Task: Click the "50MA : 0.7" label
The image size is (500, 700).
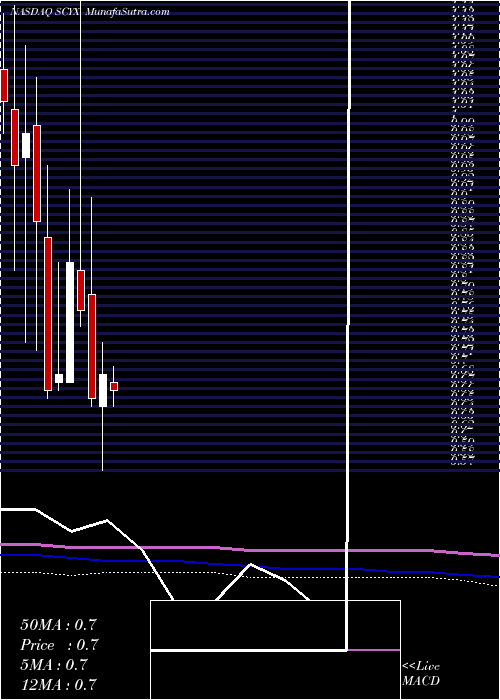Action: (x=58, y=625)
